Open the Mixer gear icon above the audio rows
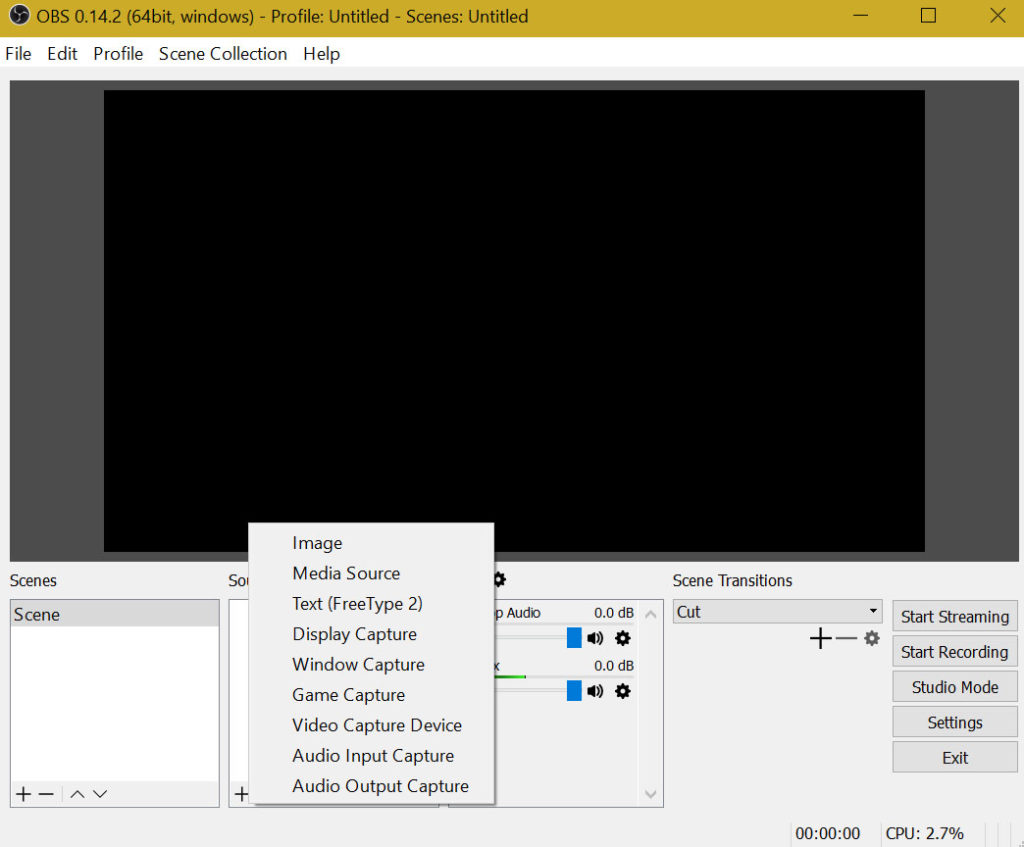This screenshot has height=847, width=1024. [x=500, y=579]
